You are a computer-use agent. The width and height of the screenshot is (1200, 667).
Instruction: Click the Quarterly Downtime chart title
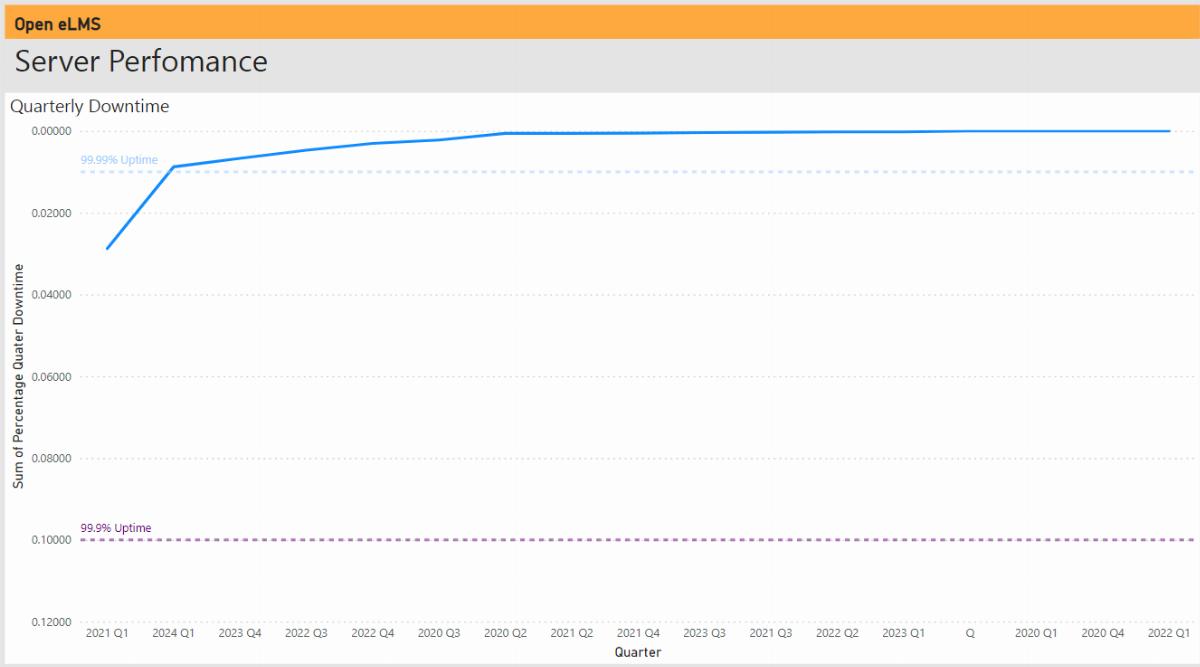[x=90, y=106]
